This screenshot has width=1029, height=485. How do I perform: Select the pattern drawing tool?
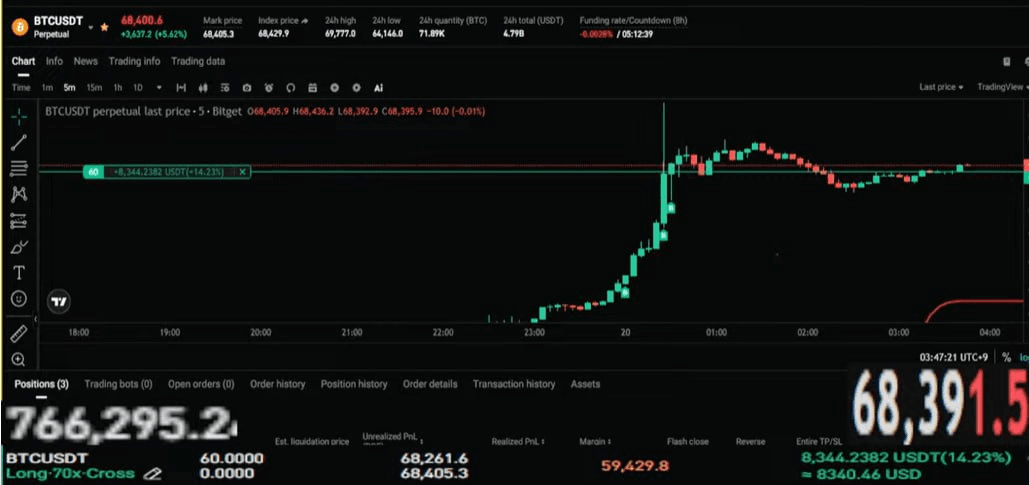(19, 194)
